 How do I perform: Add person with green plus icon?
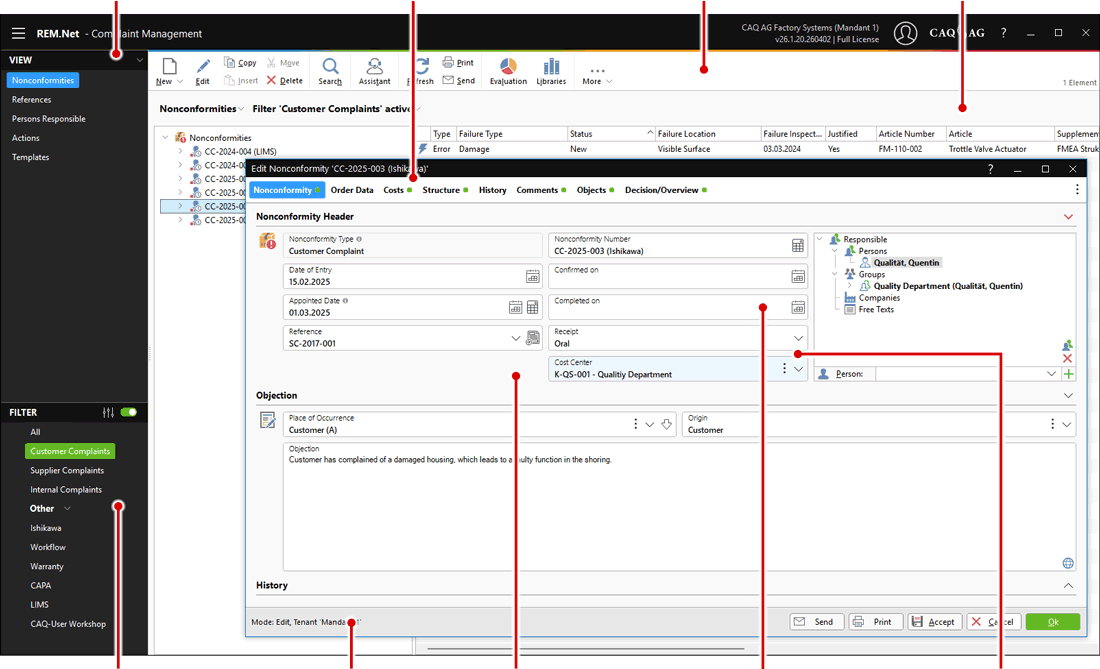click(x=1068, y=374)
